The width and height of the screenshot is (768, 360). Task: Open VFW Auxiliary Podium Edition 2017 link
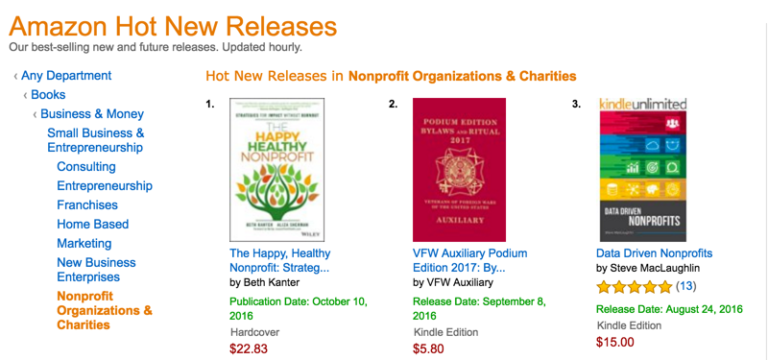[x=470, y=261]
